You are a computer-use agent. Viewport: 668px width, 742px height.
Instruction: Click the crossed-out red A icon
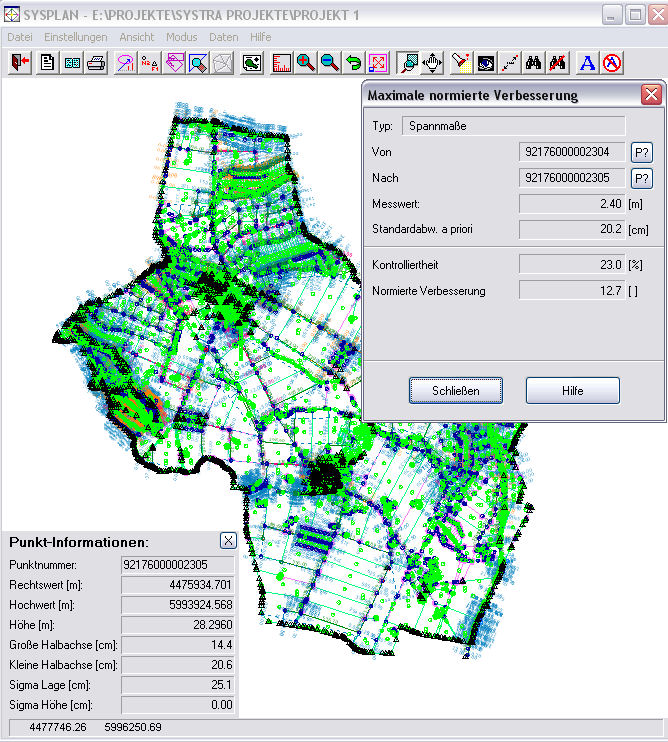[x=612, y=63]
